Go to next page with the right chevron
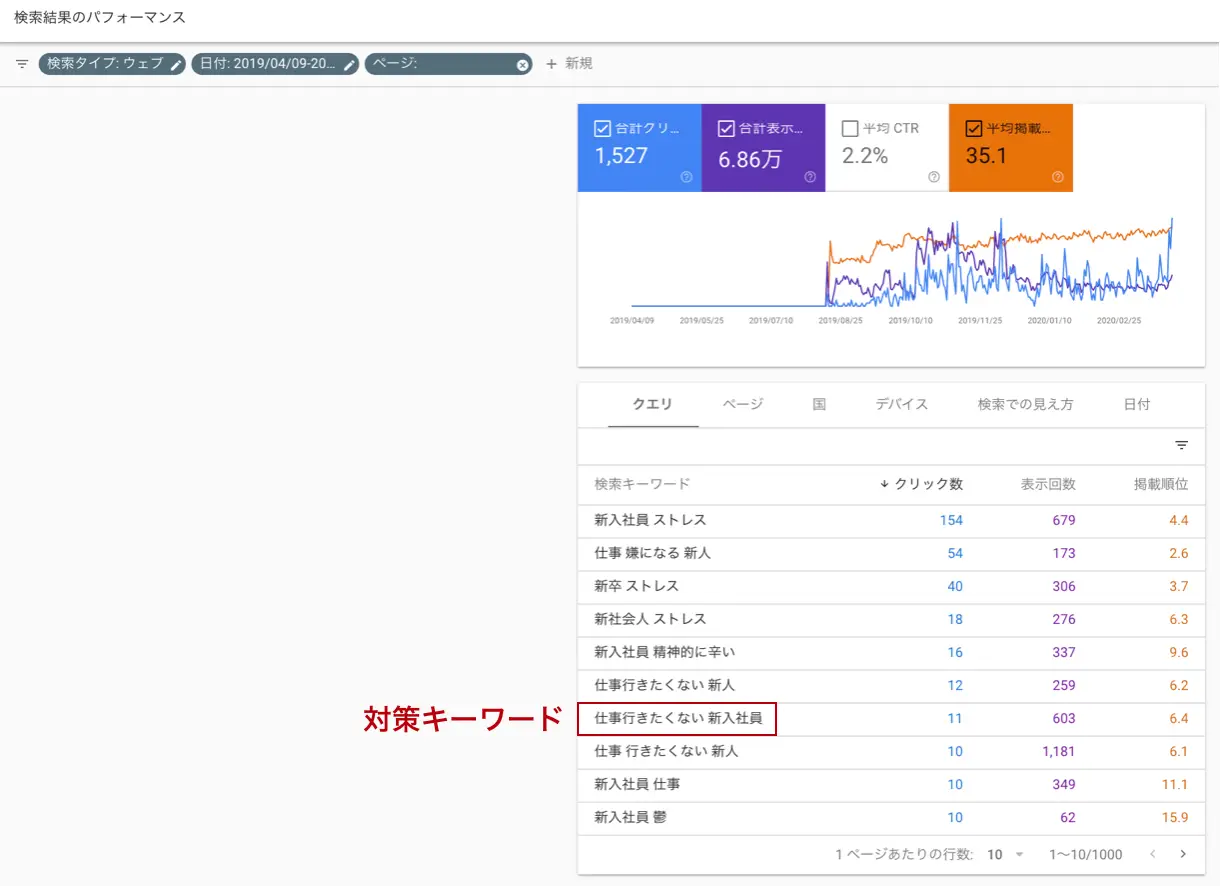This screenshot has width=1220, height=886. [1185, 854]
